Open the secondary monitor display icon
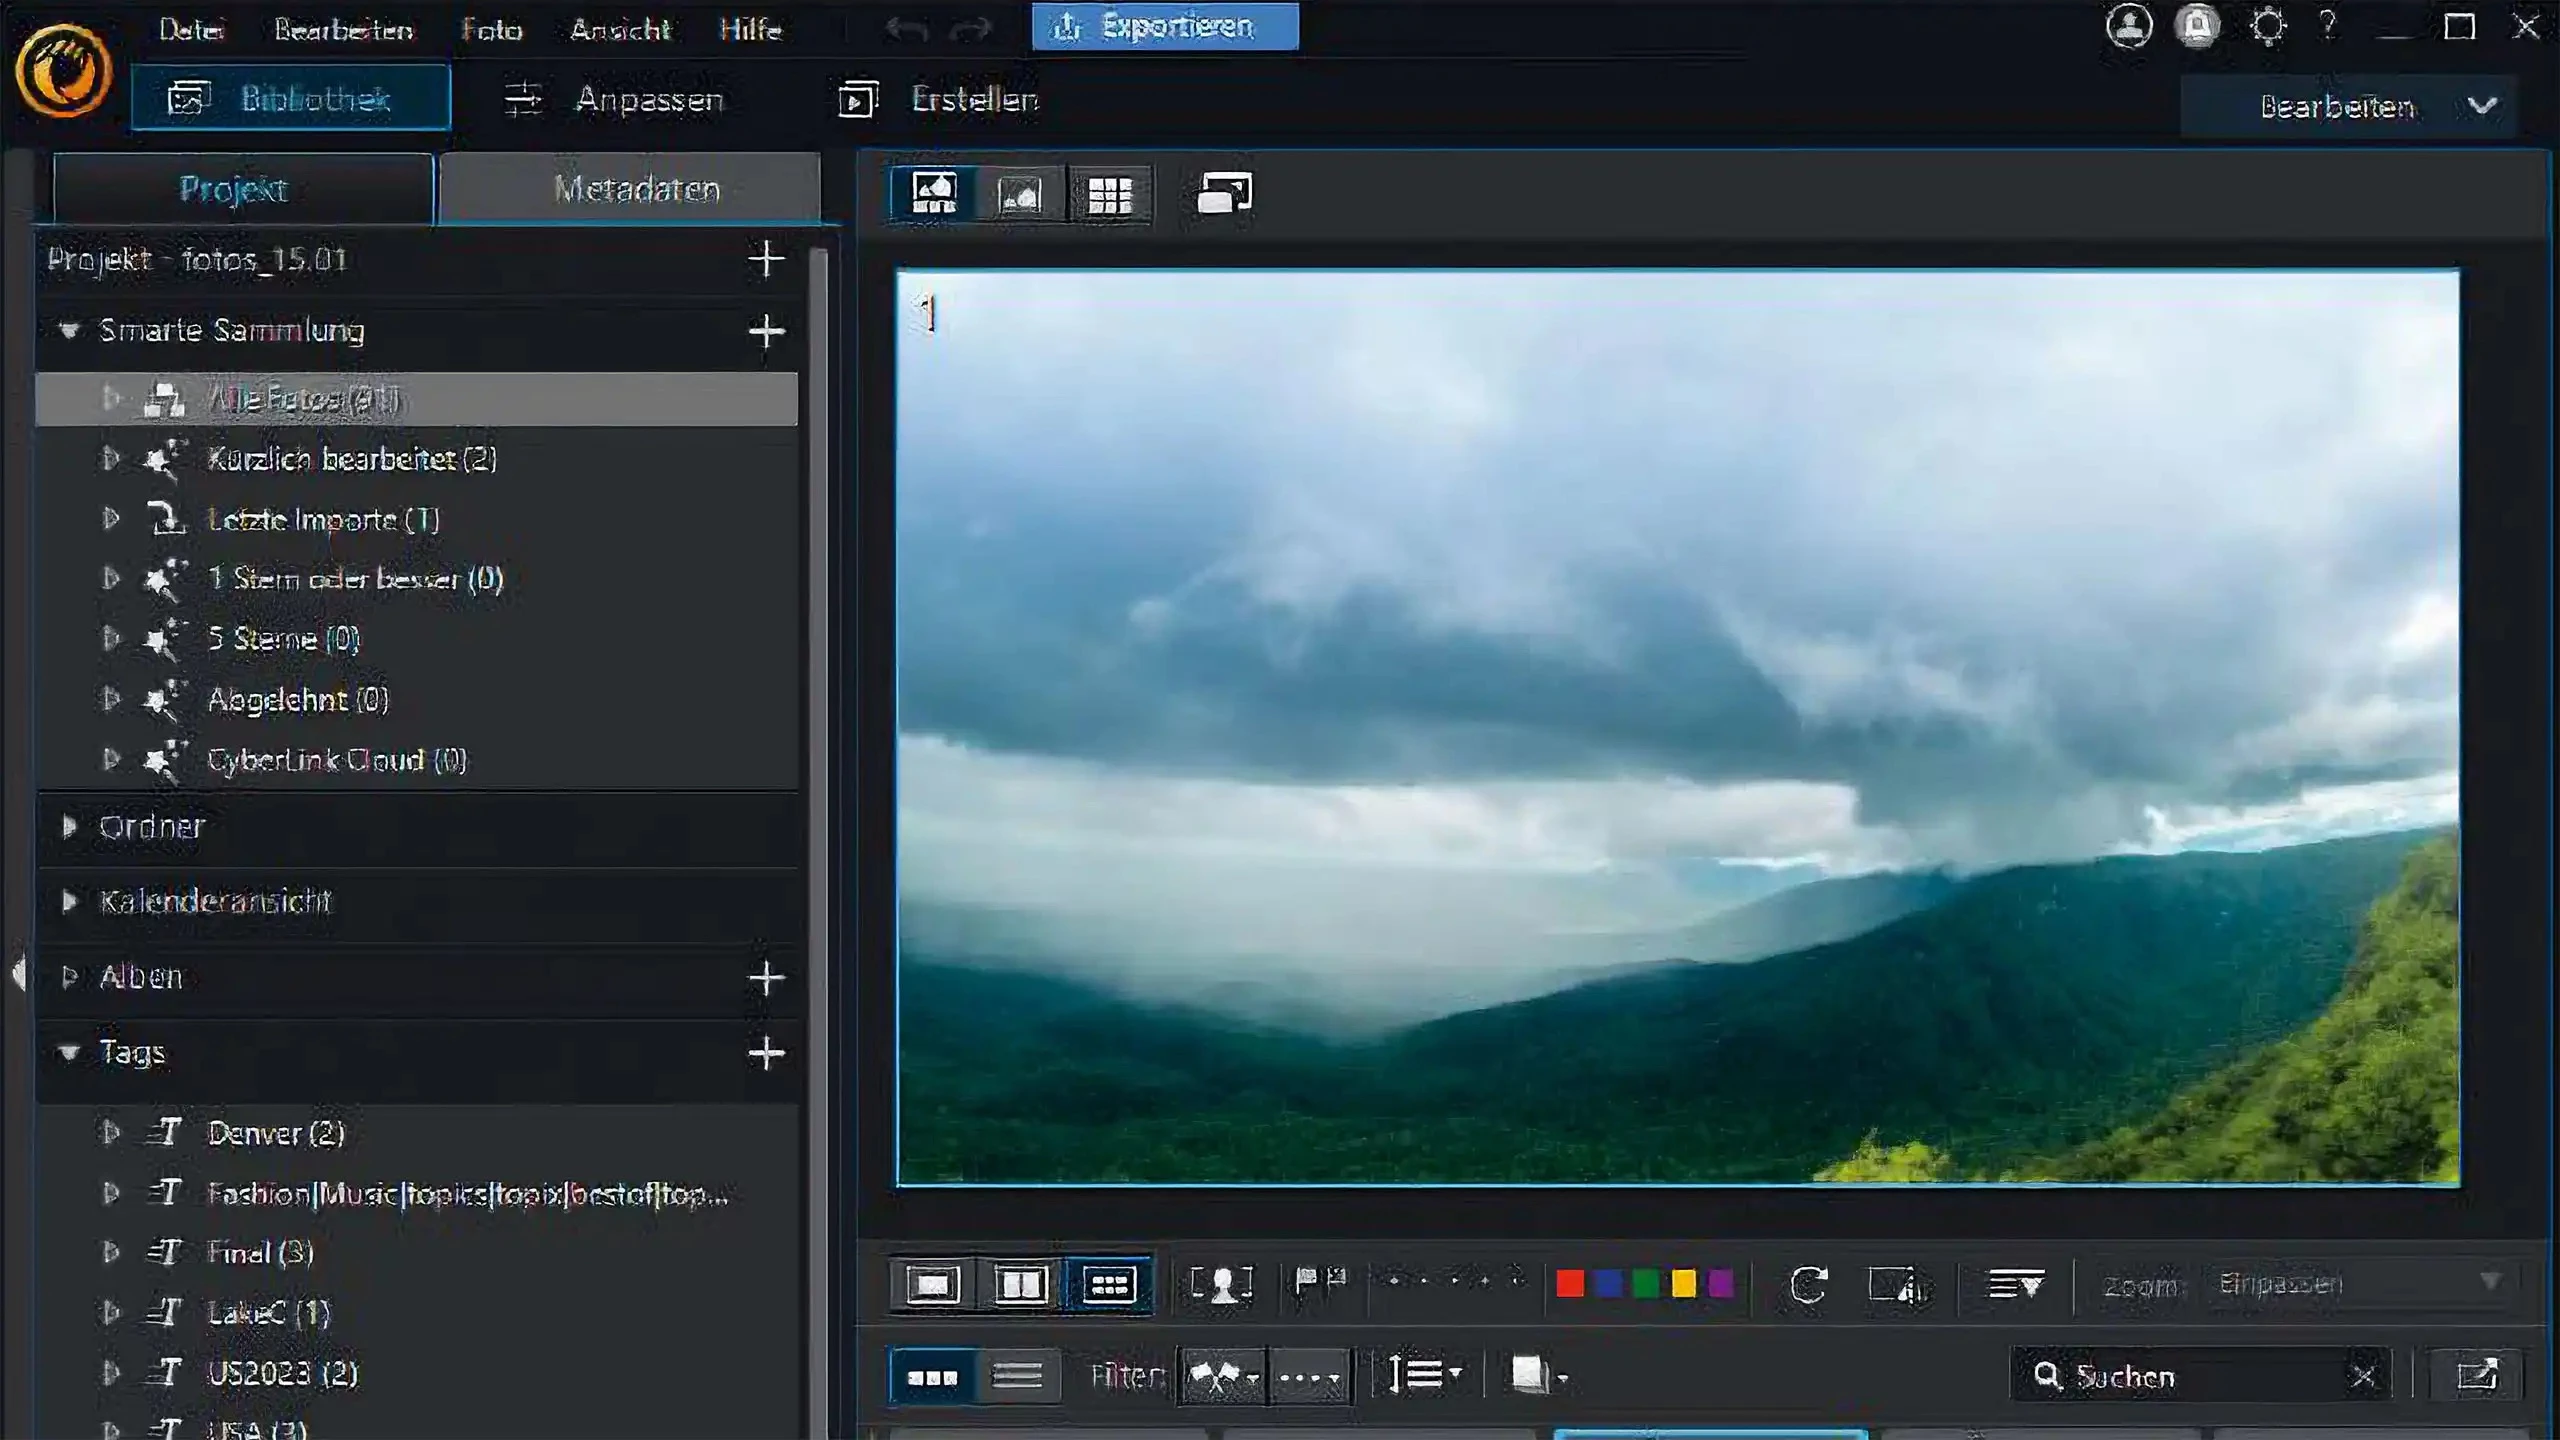Image resolution: width=2560 pixels, height=1440 pixels. click(x=1224, y=194)
